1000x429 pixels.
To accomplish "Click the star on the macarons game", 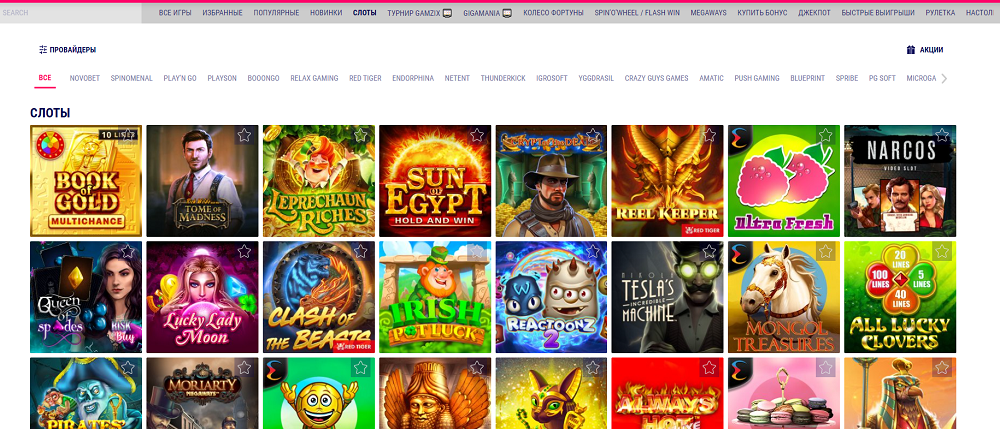I will [825, 367].
